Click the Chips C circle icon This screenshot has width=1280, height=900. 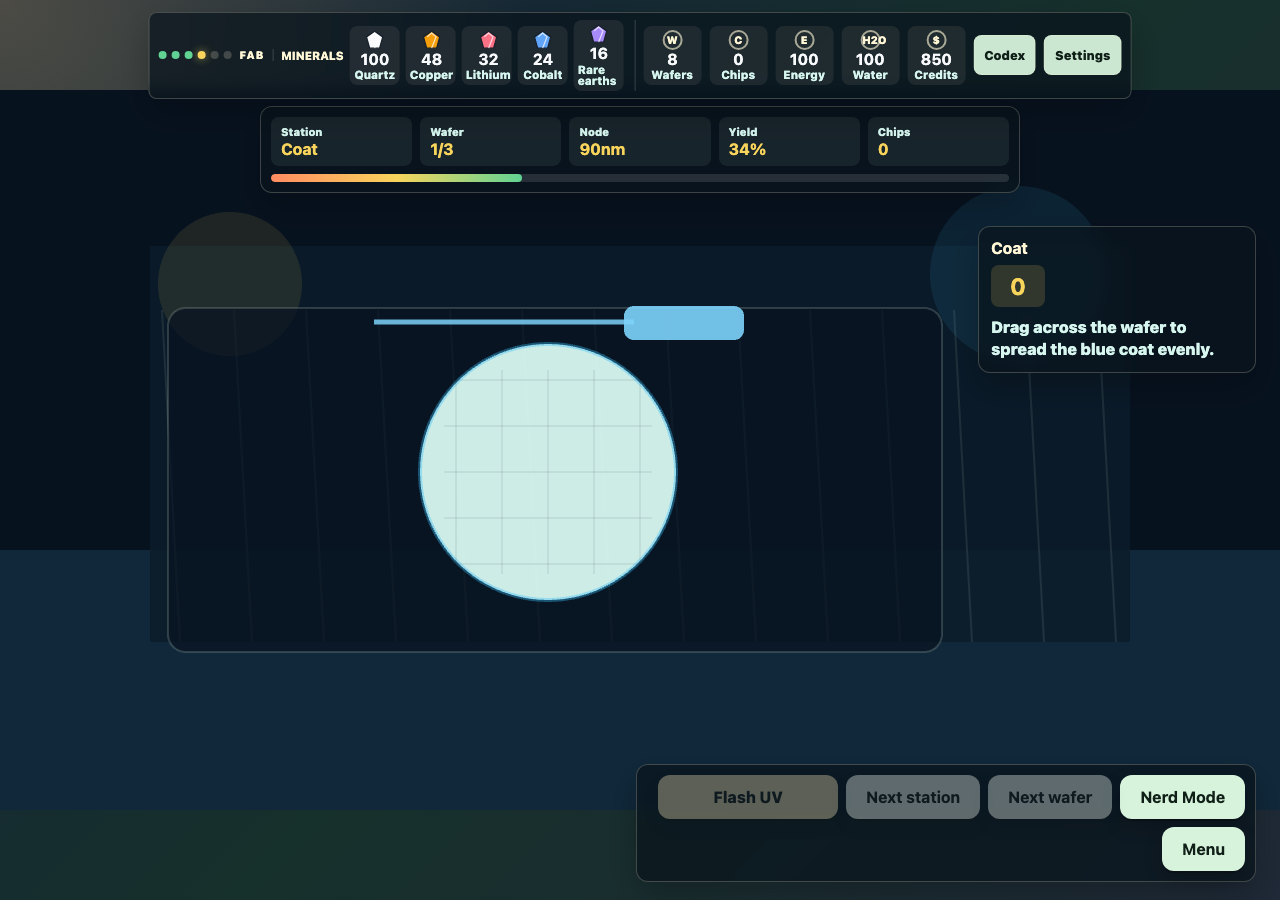[738, 40]
